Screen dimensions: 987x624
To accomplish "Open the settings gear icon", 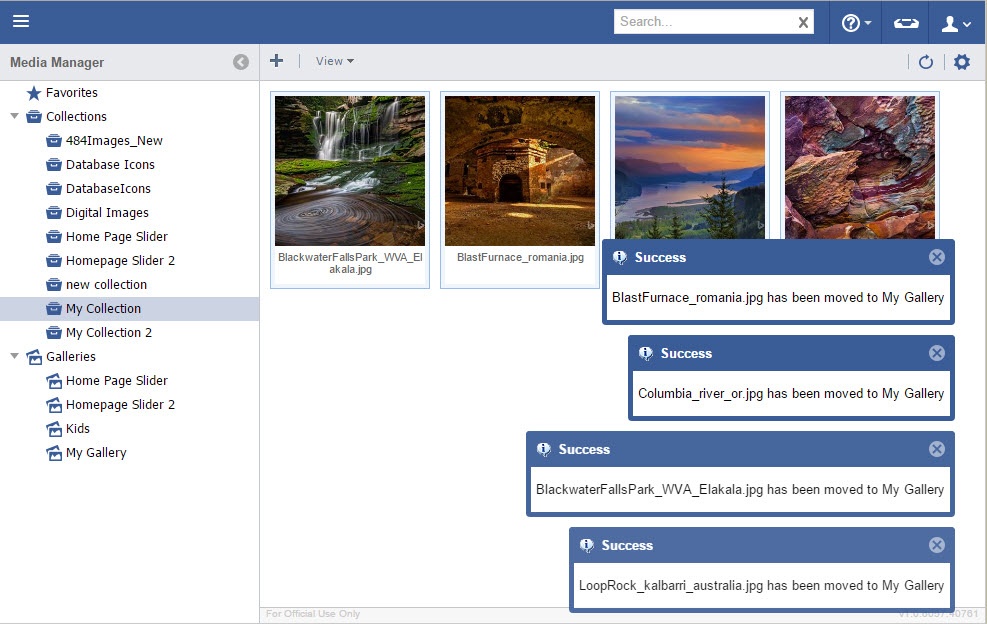I will pos(962,62).
